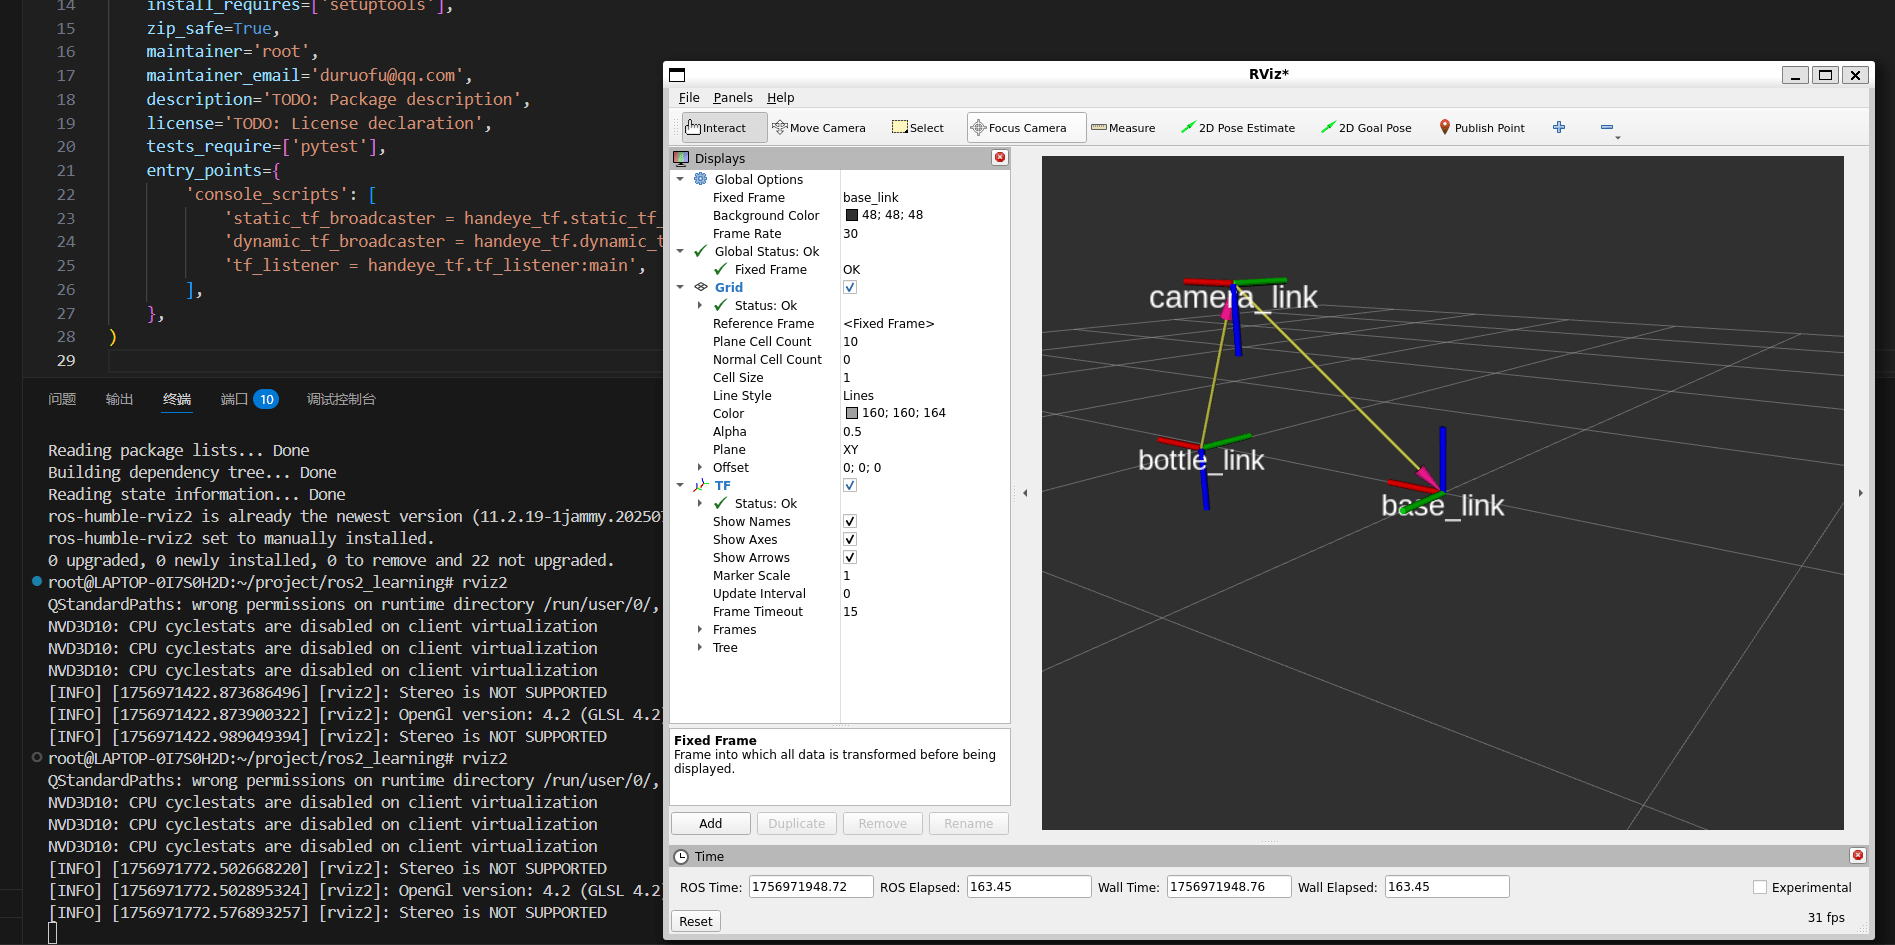Open the File menu
This screenshot has height=945, width=1895.
point(689,98)
